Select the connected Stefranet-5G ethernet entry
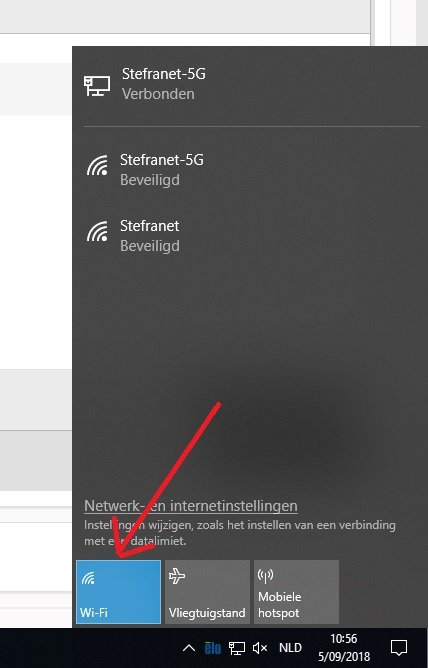The width and height of the screenshot is (428, 668). coord(250,84)
